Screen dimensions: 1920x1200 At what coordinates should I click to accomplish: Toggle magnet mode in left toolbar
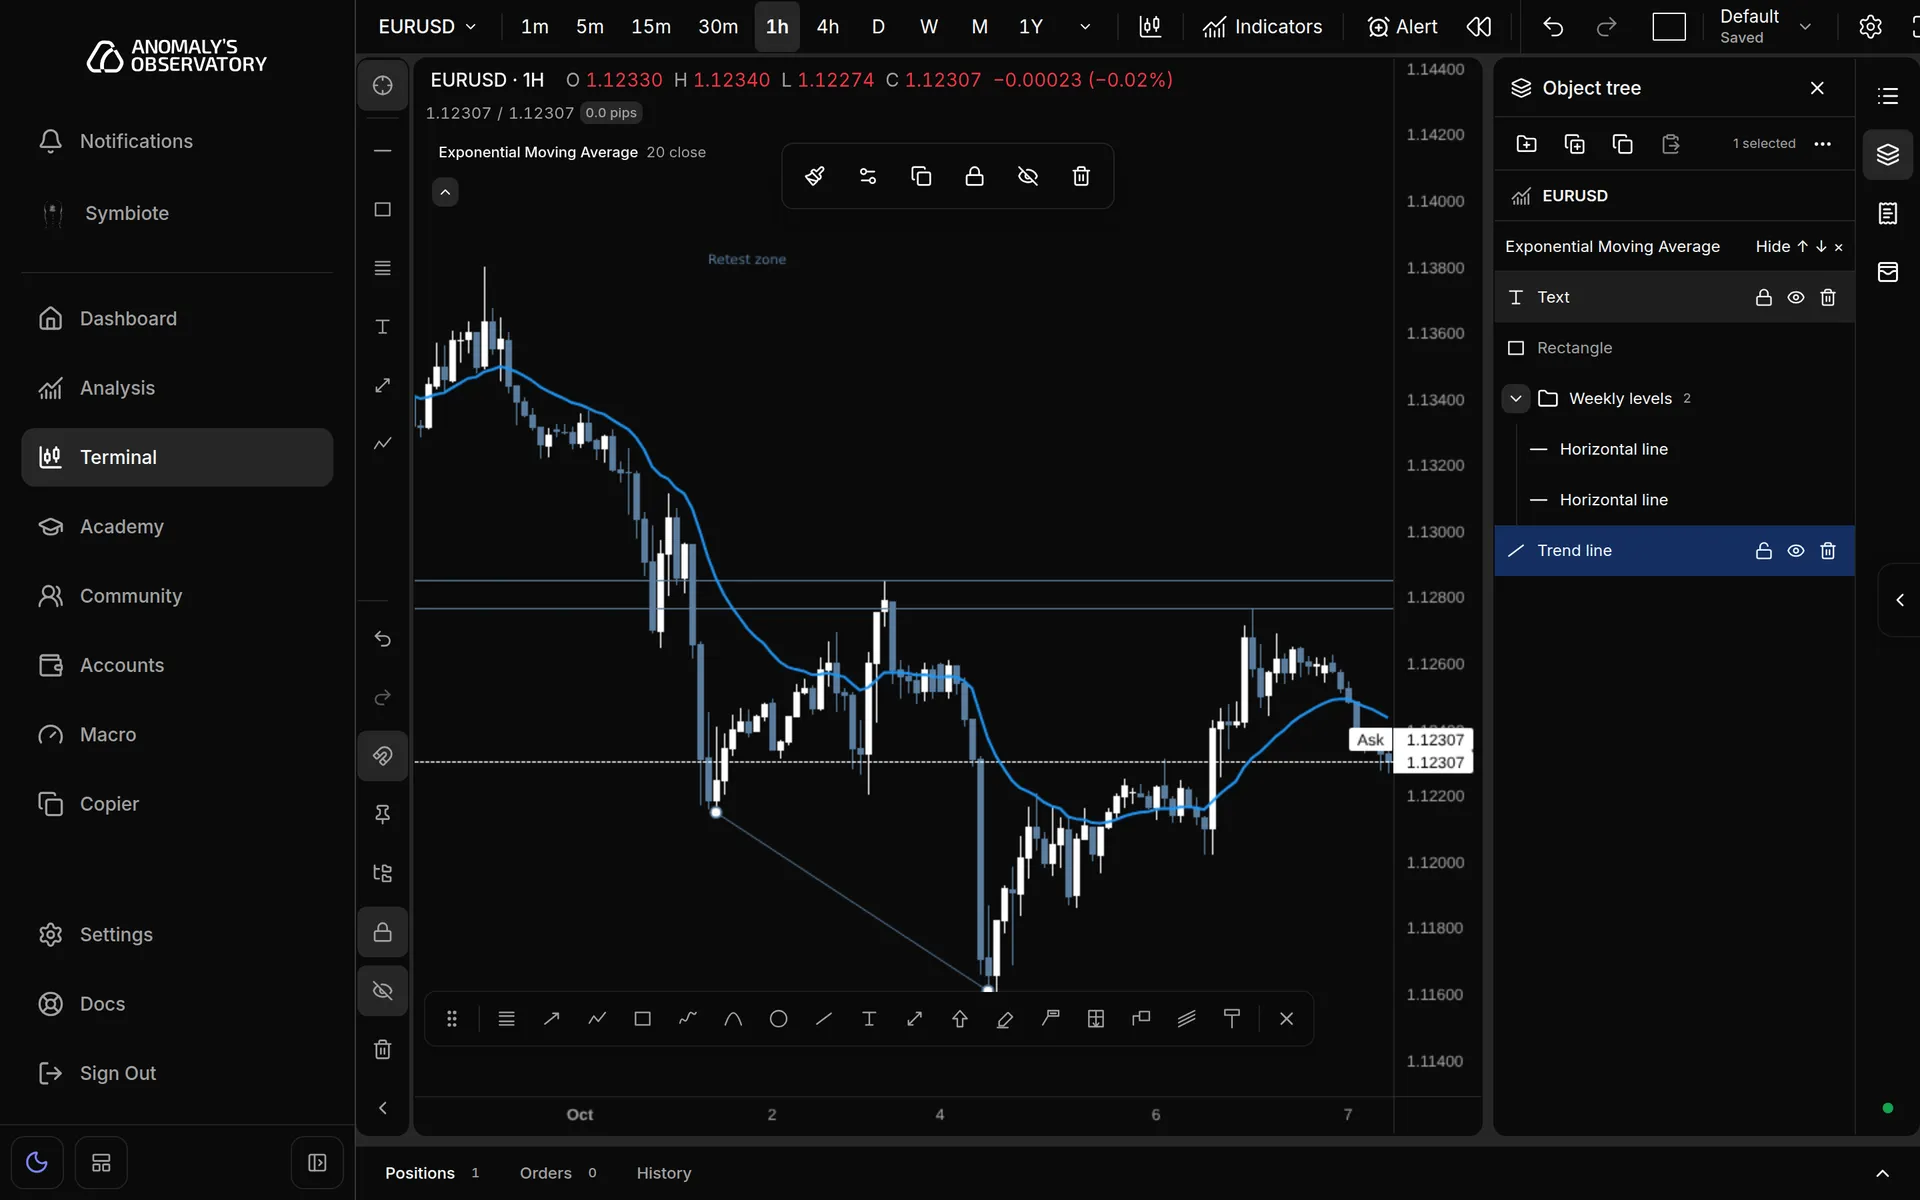[382, 756]
